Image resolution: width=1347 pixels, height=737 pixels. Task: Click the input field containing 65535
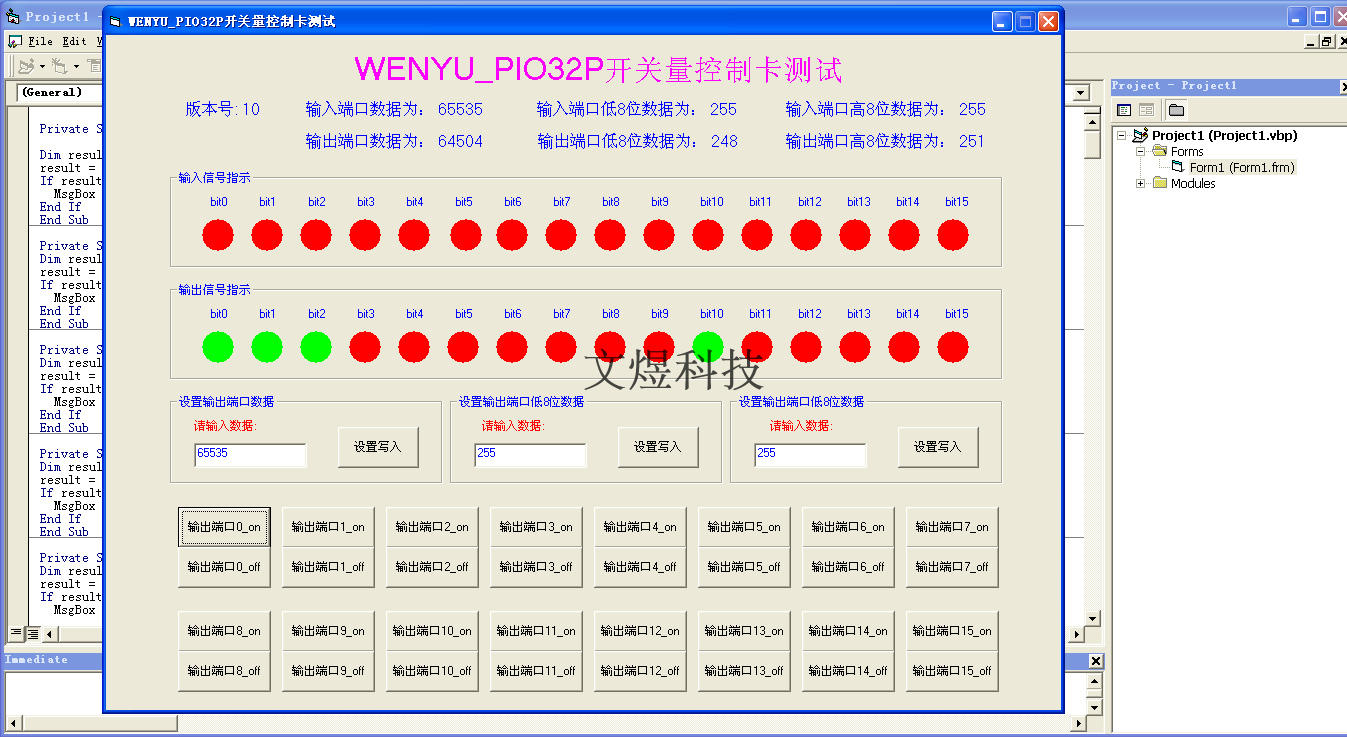pyautogui.click(x=250, y=454)
